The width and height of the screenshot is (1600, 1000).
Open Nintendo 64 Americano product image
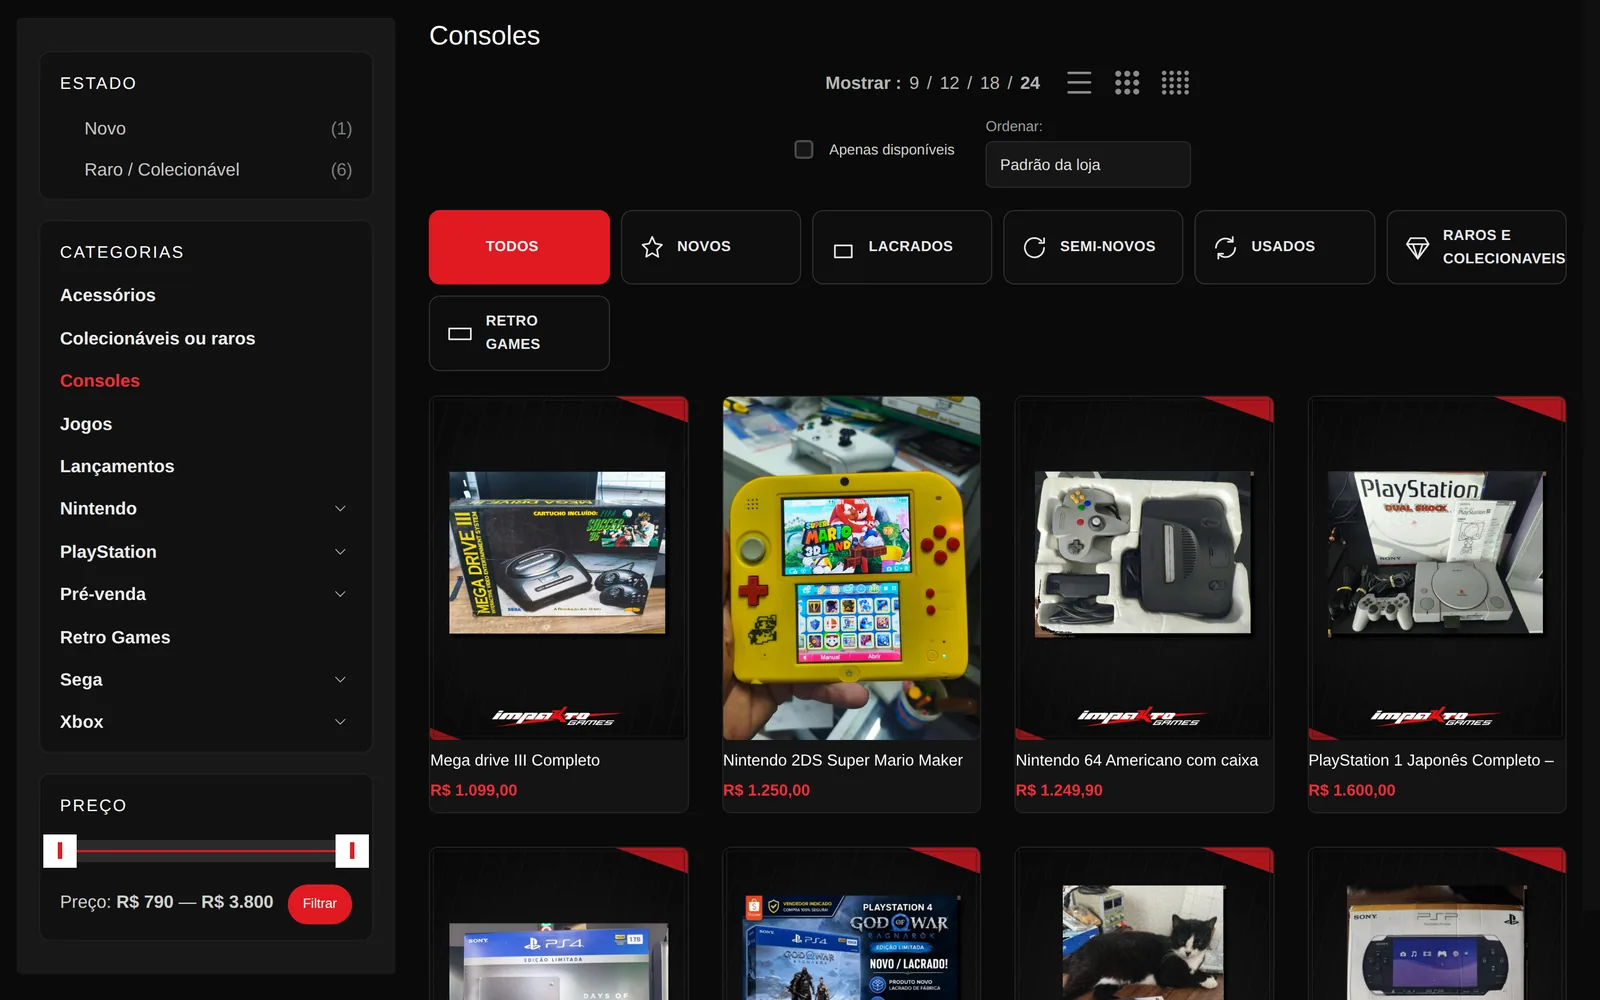click(x=1144, y=568)
